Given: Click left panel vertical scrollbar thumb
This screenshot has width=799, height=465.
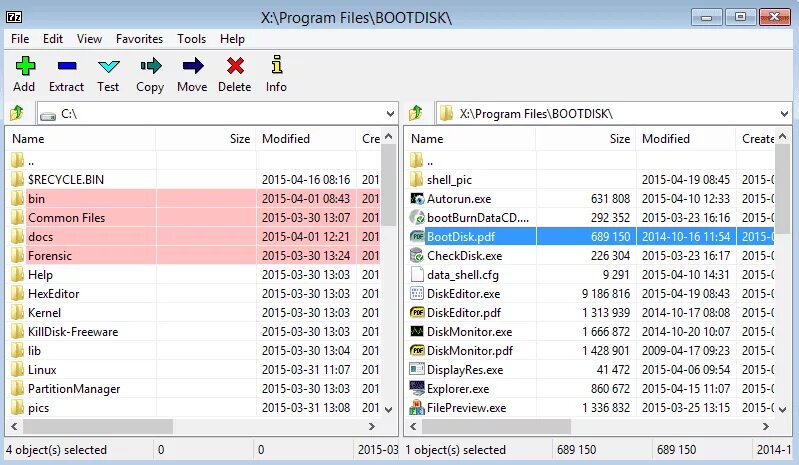Looking at the screenshot, I should [x=389, y=184].
